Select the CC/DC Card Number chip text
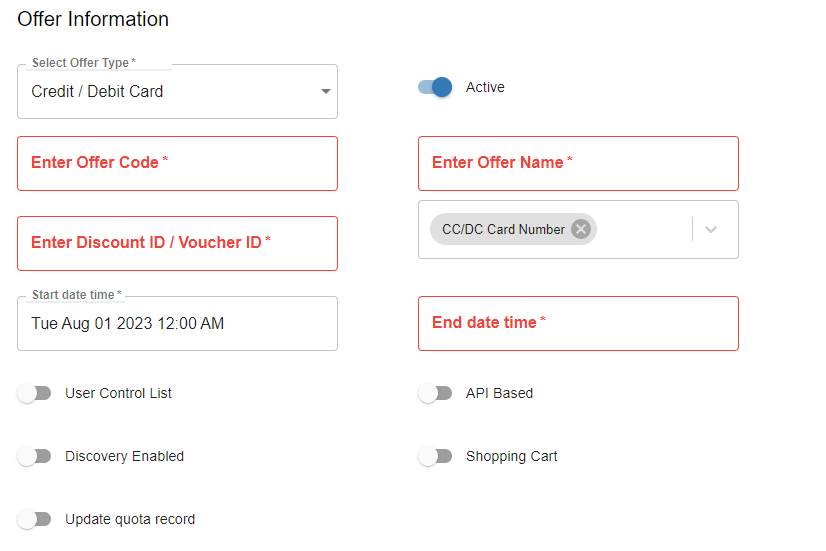826x551 pixels. (x=503, y=229)
